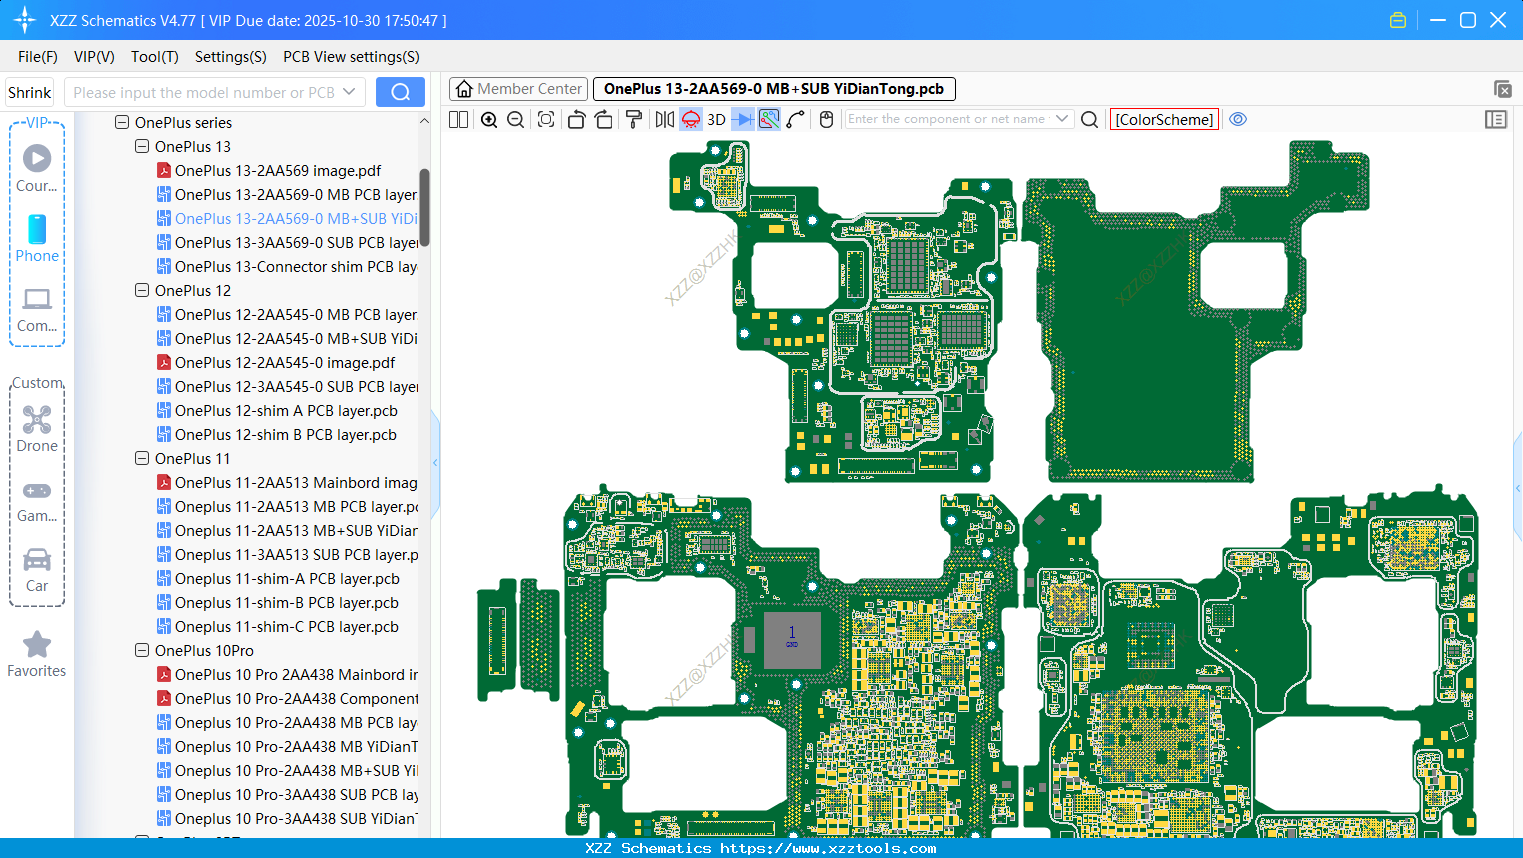Open OnePlus 12-2AA545-0 image.pdf

(276, 363)
